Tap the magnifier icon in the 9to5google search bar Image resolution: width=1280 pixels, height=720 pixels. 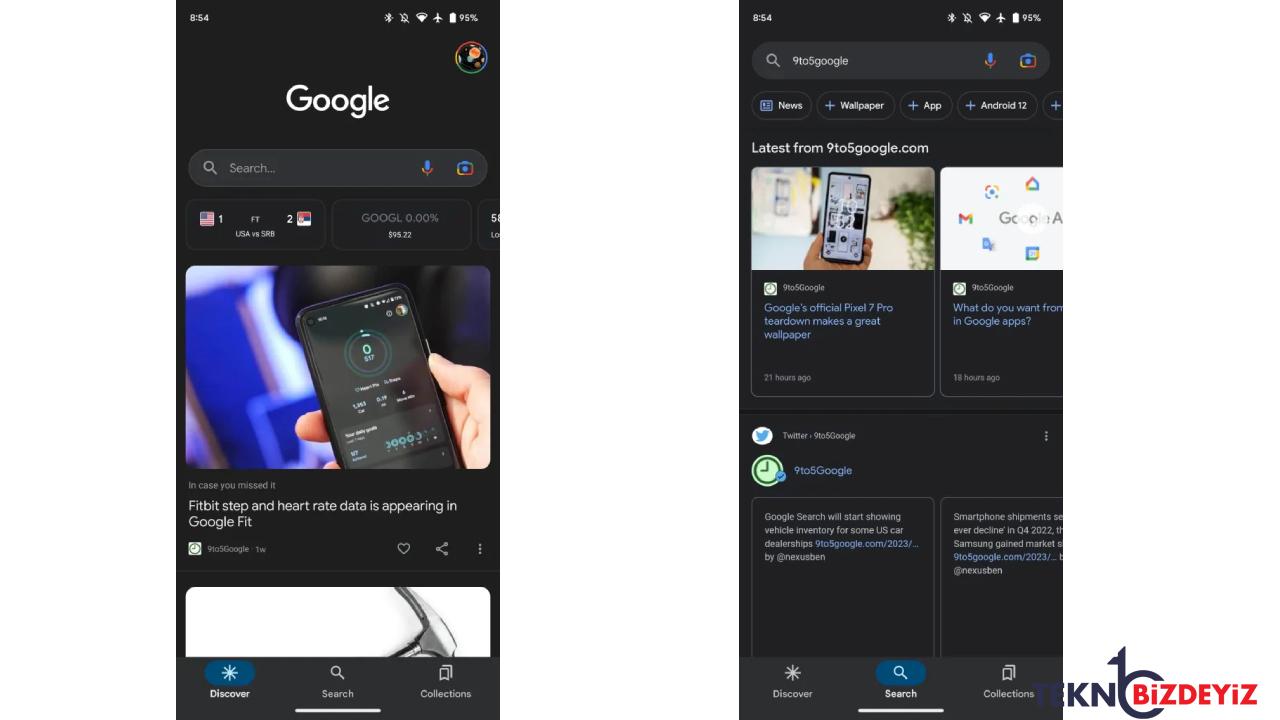coord(773,60)
